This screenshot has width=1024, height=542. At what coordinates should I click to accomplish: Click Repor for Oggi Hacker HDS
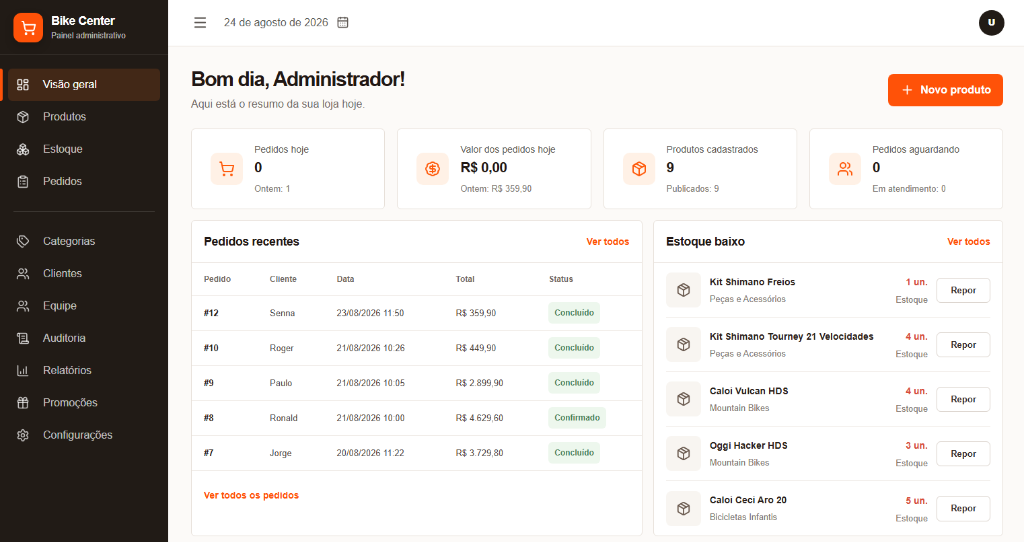963,454
